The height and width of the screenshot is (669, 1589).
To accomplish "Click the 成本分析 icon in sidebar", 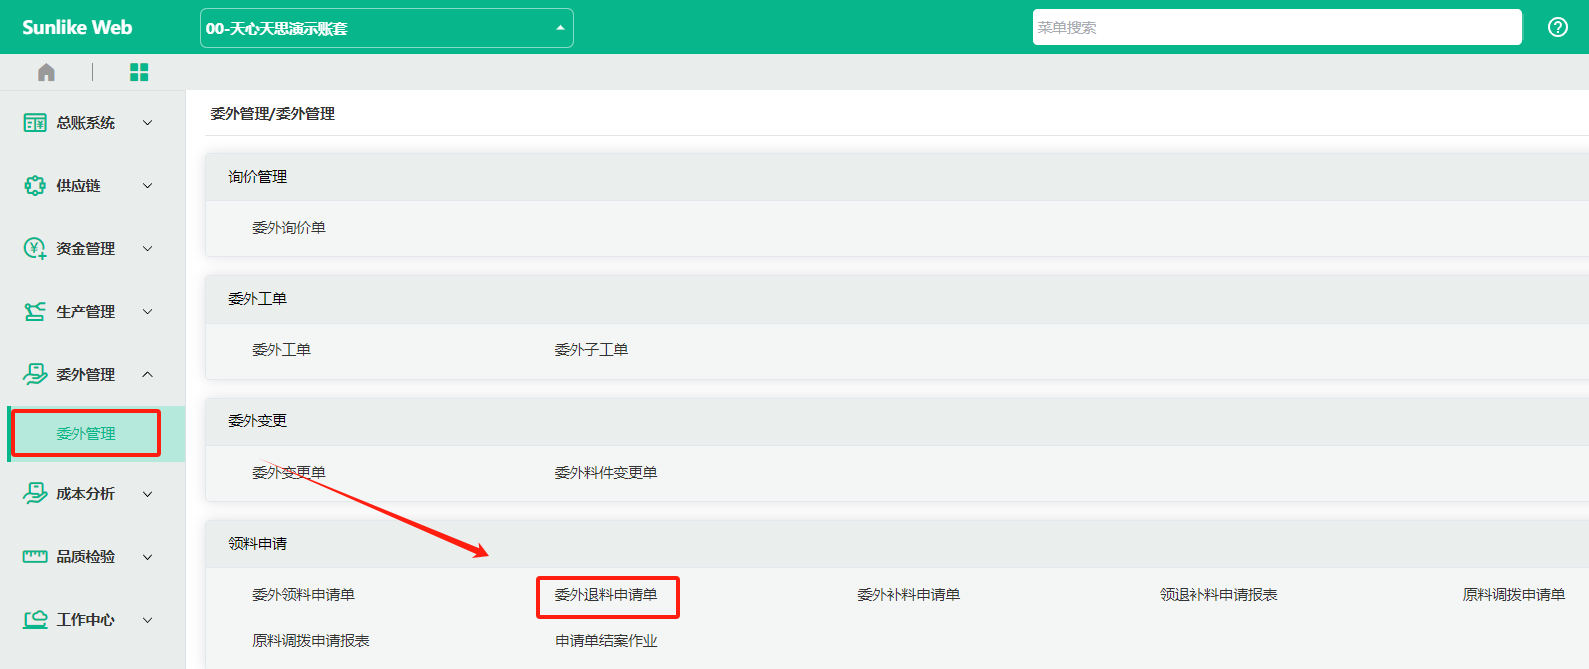I will click(x=35, y=494).
